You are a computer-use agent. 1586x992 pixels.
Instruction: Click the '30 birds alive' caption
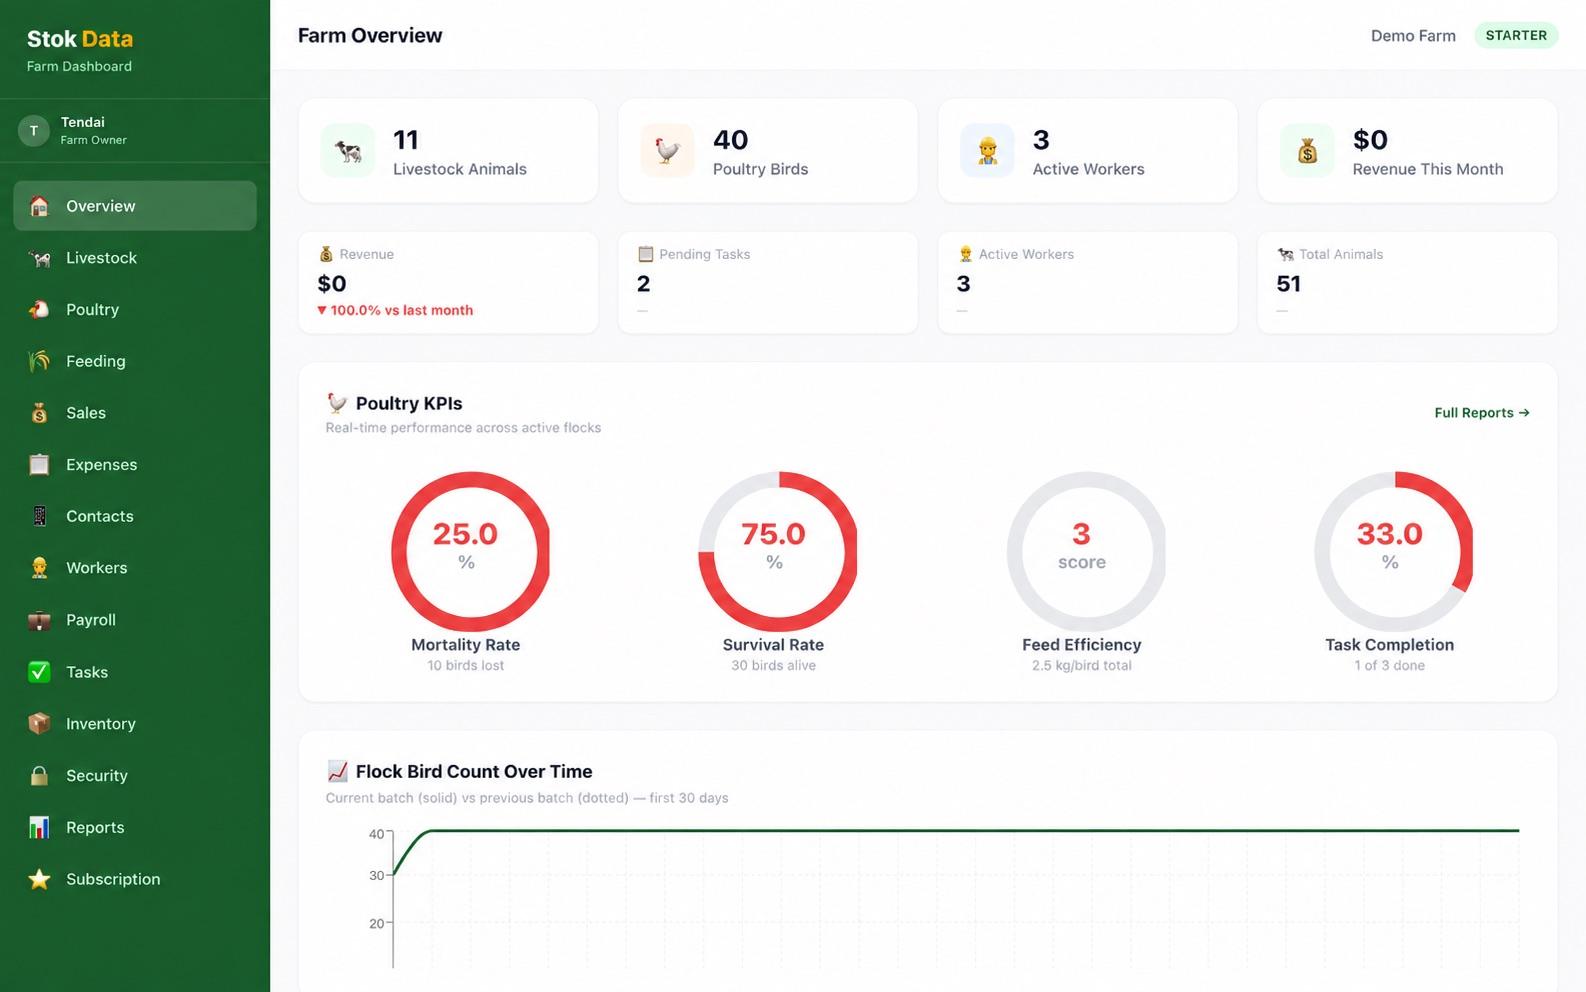773,666
